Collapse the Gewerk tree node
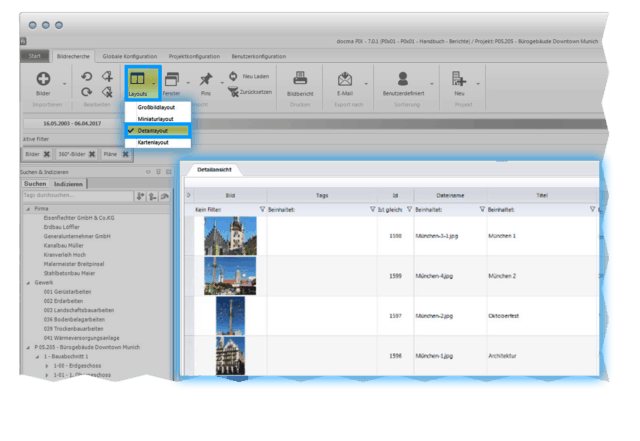Viewport: 640px width, 441px height. (x=28, y=283)
